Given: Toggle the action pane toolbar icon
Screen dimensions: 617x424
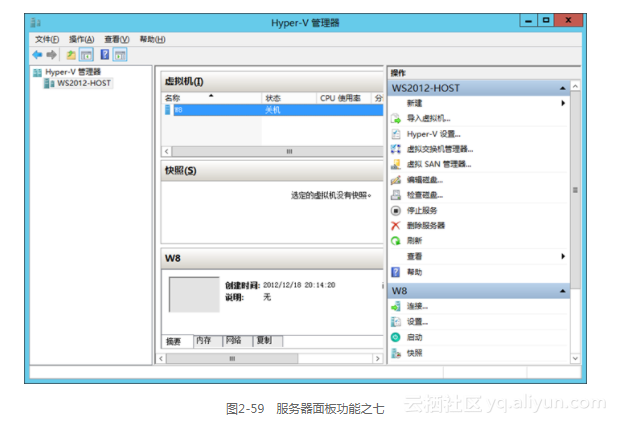Looking at the screenshot, I should 120,55.
